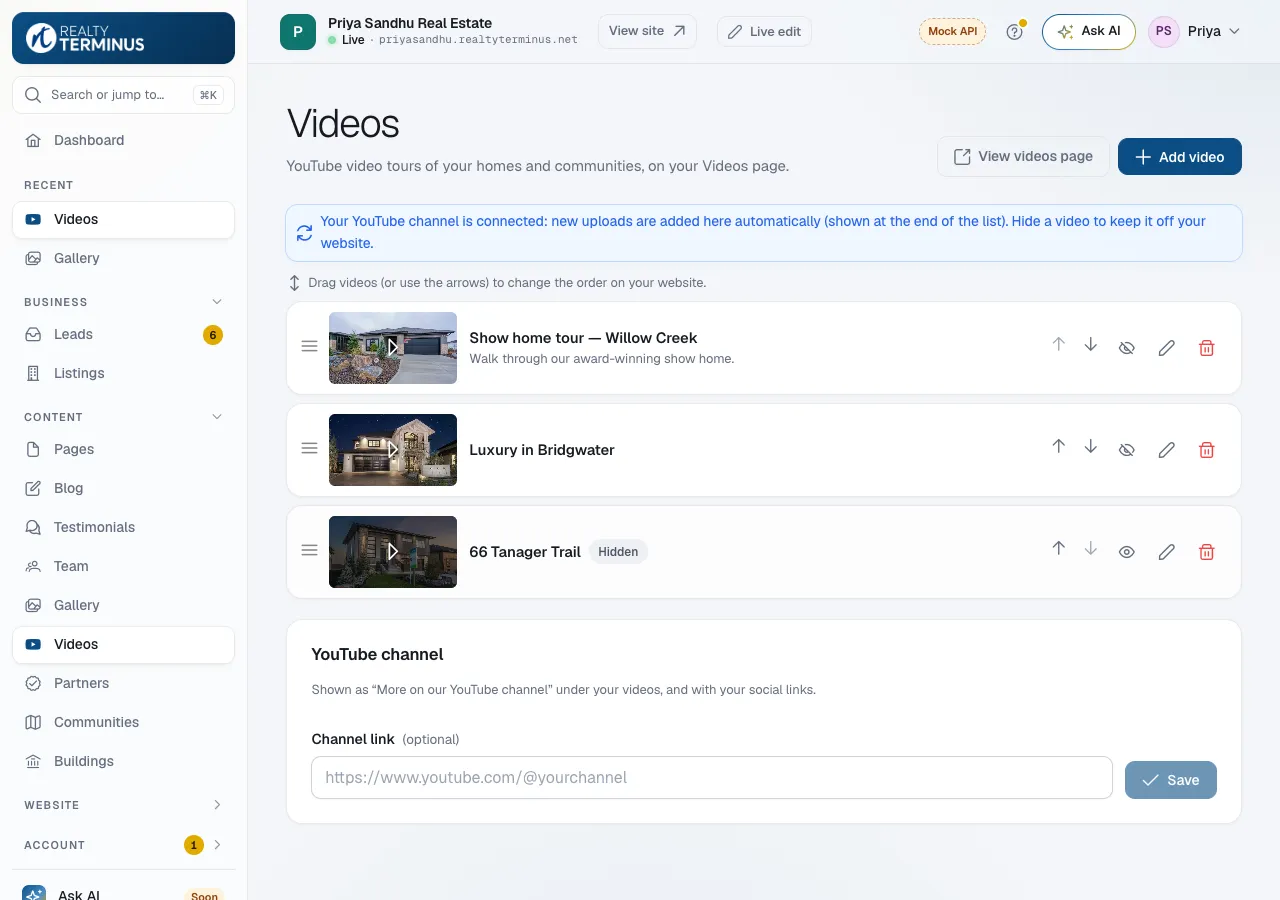
Task: Delete the Show home tour video
Action: click(1207, 348)
